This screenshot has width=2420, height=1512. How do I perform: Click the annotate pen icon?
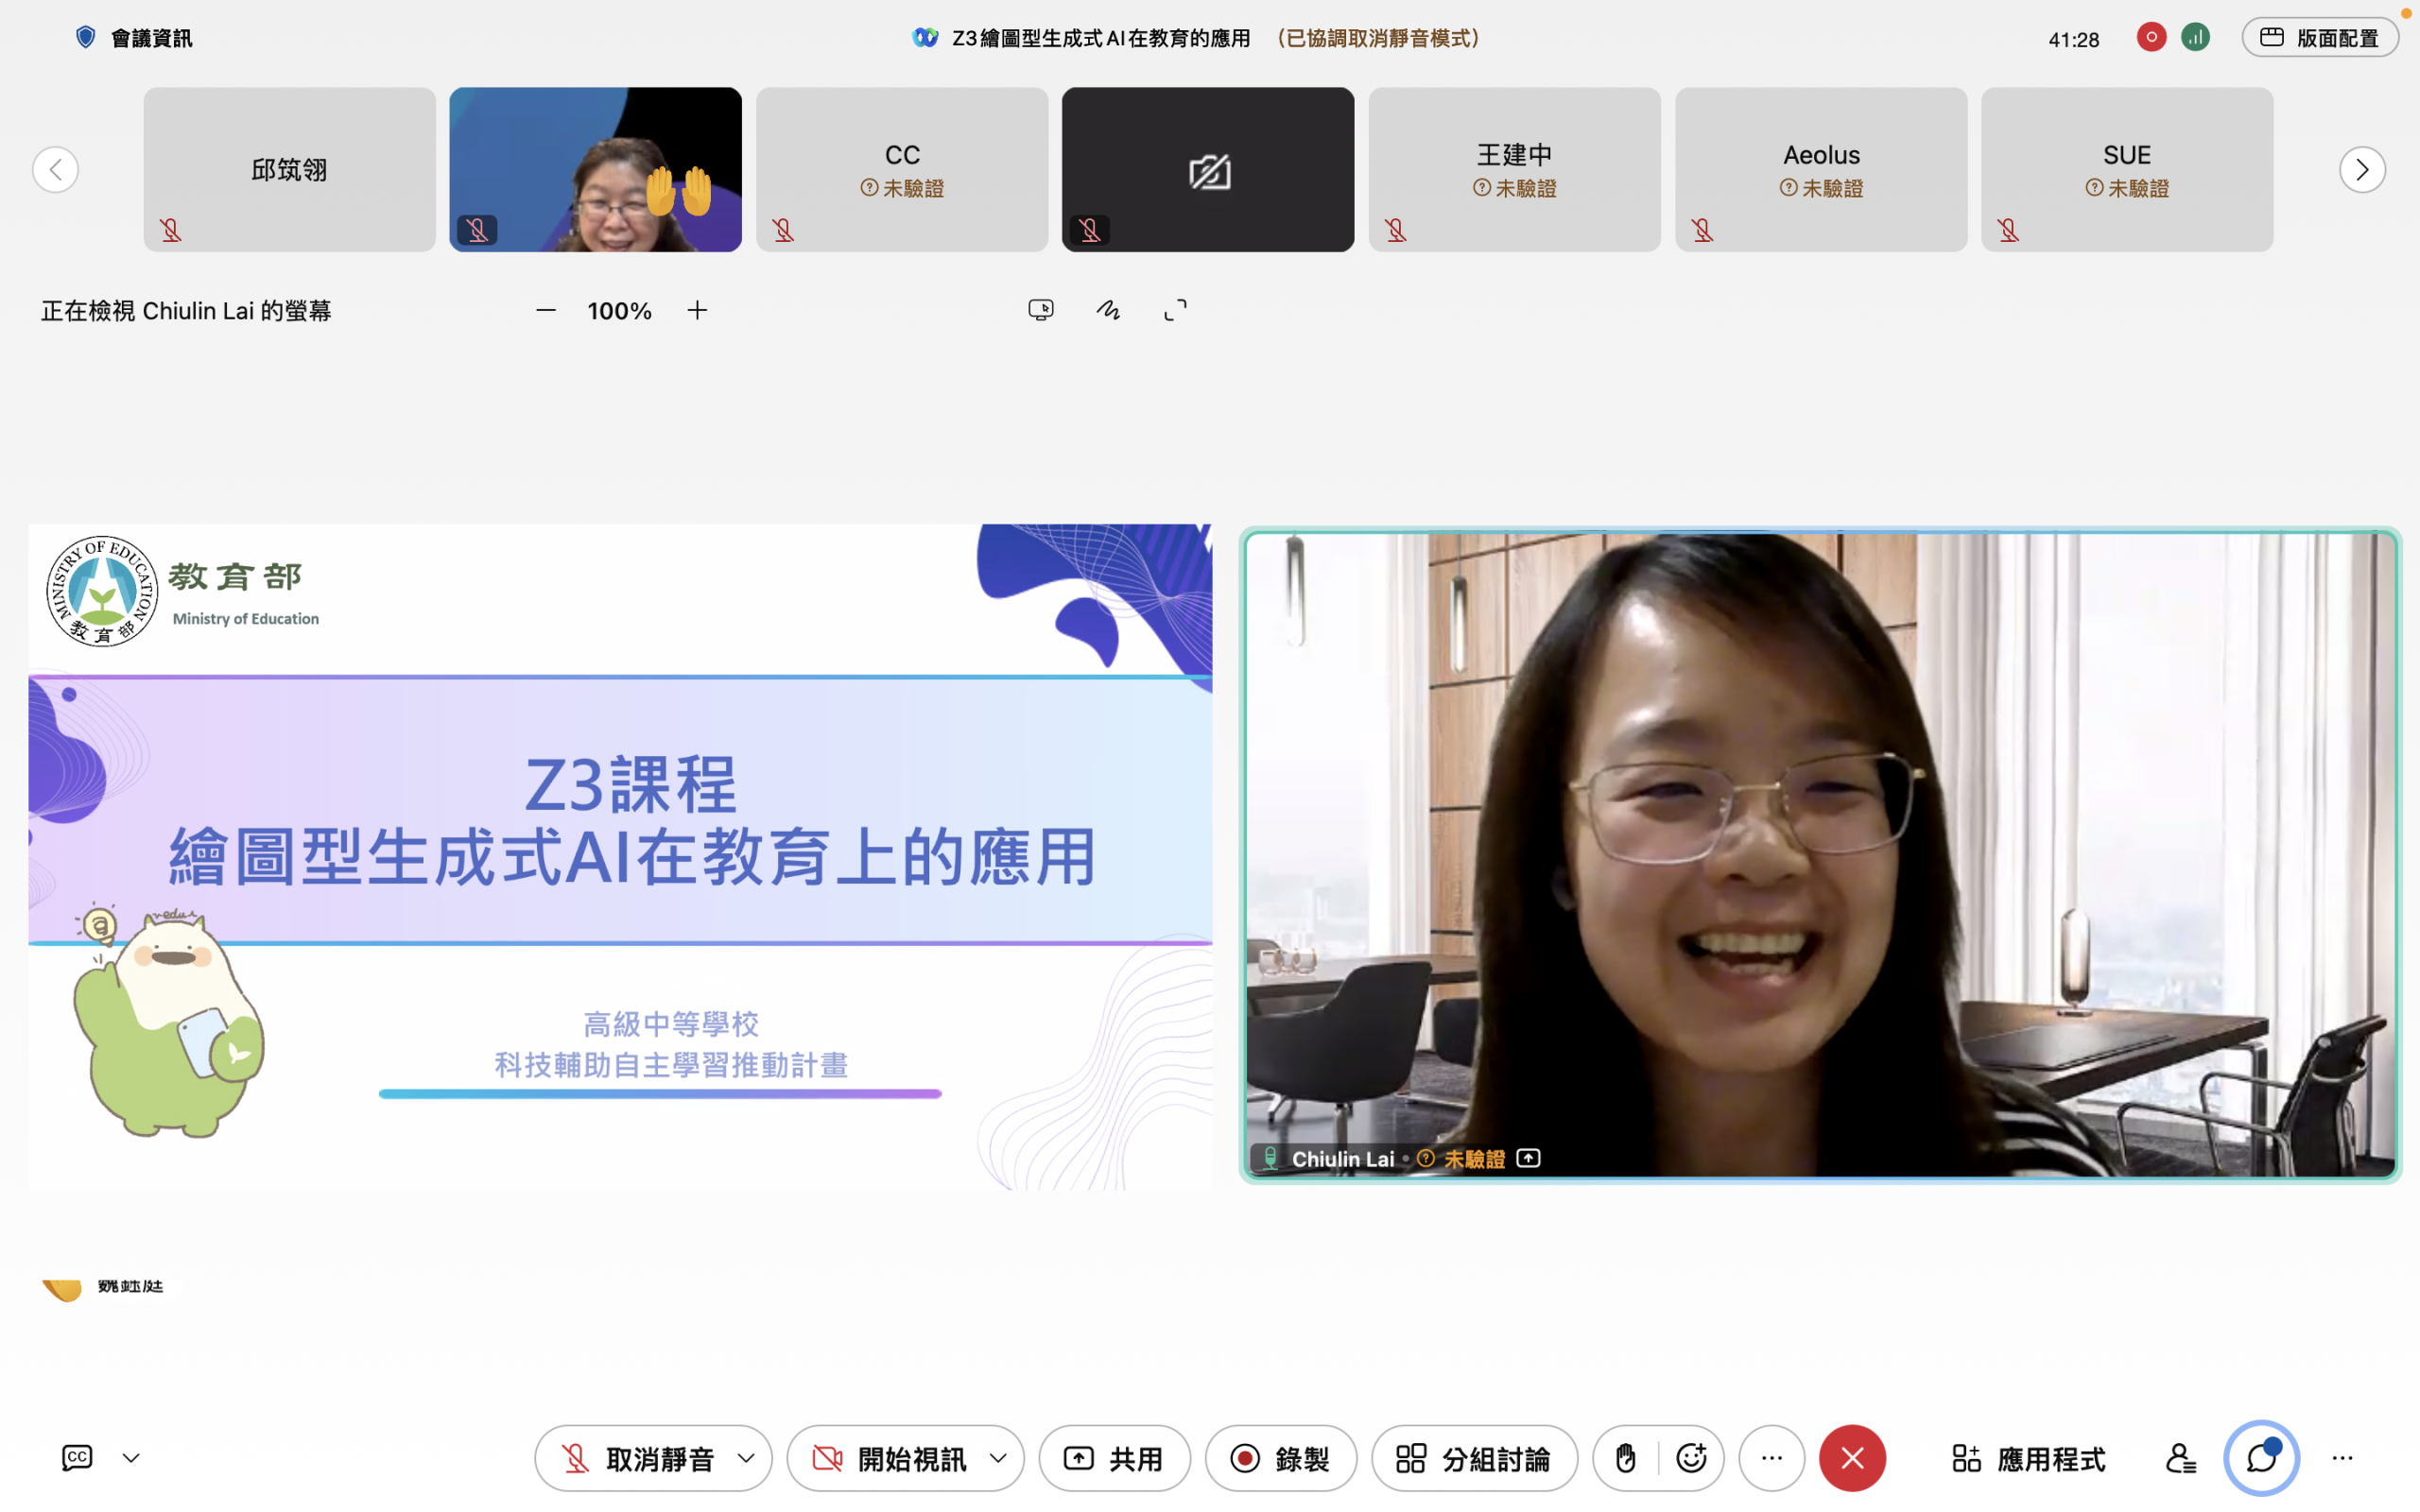tap(1108, 310)
